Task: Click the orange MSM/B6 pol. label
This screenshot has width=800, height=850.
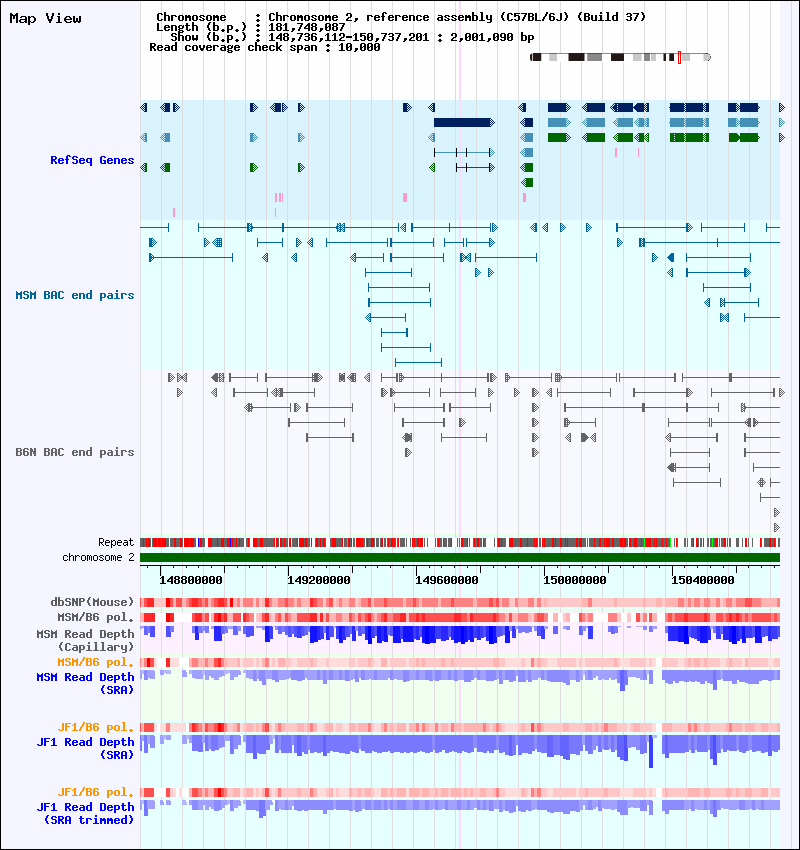Action: tap(95, 662)
